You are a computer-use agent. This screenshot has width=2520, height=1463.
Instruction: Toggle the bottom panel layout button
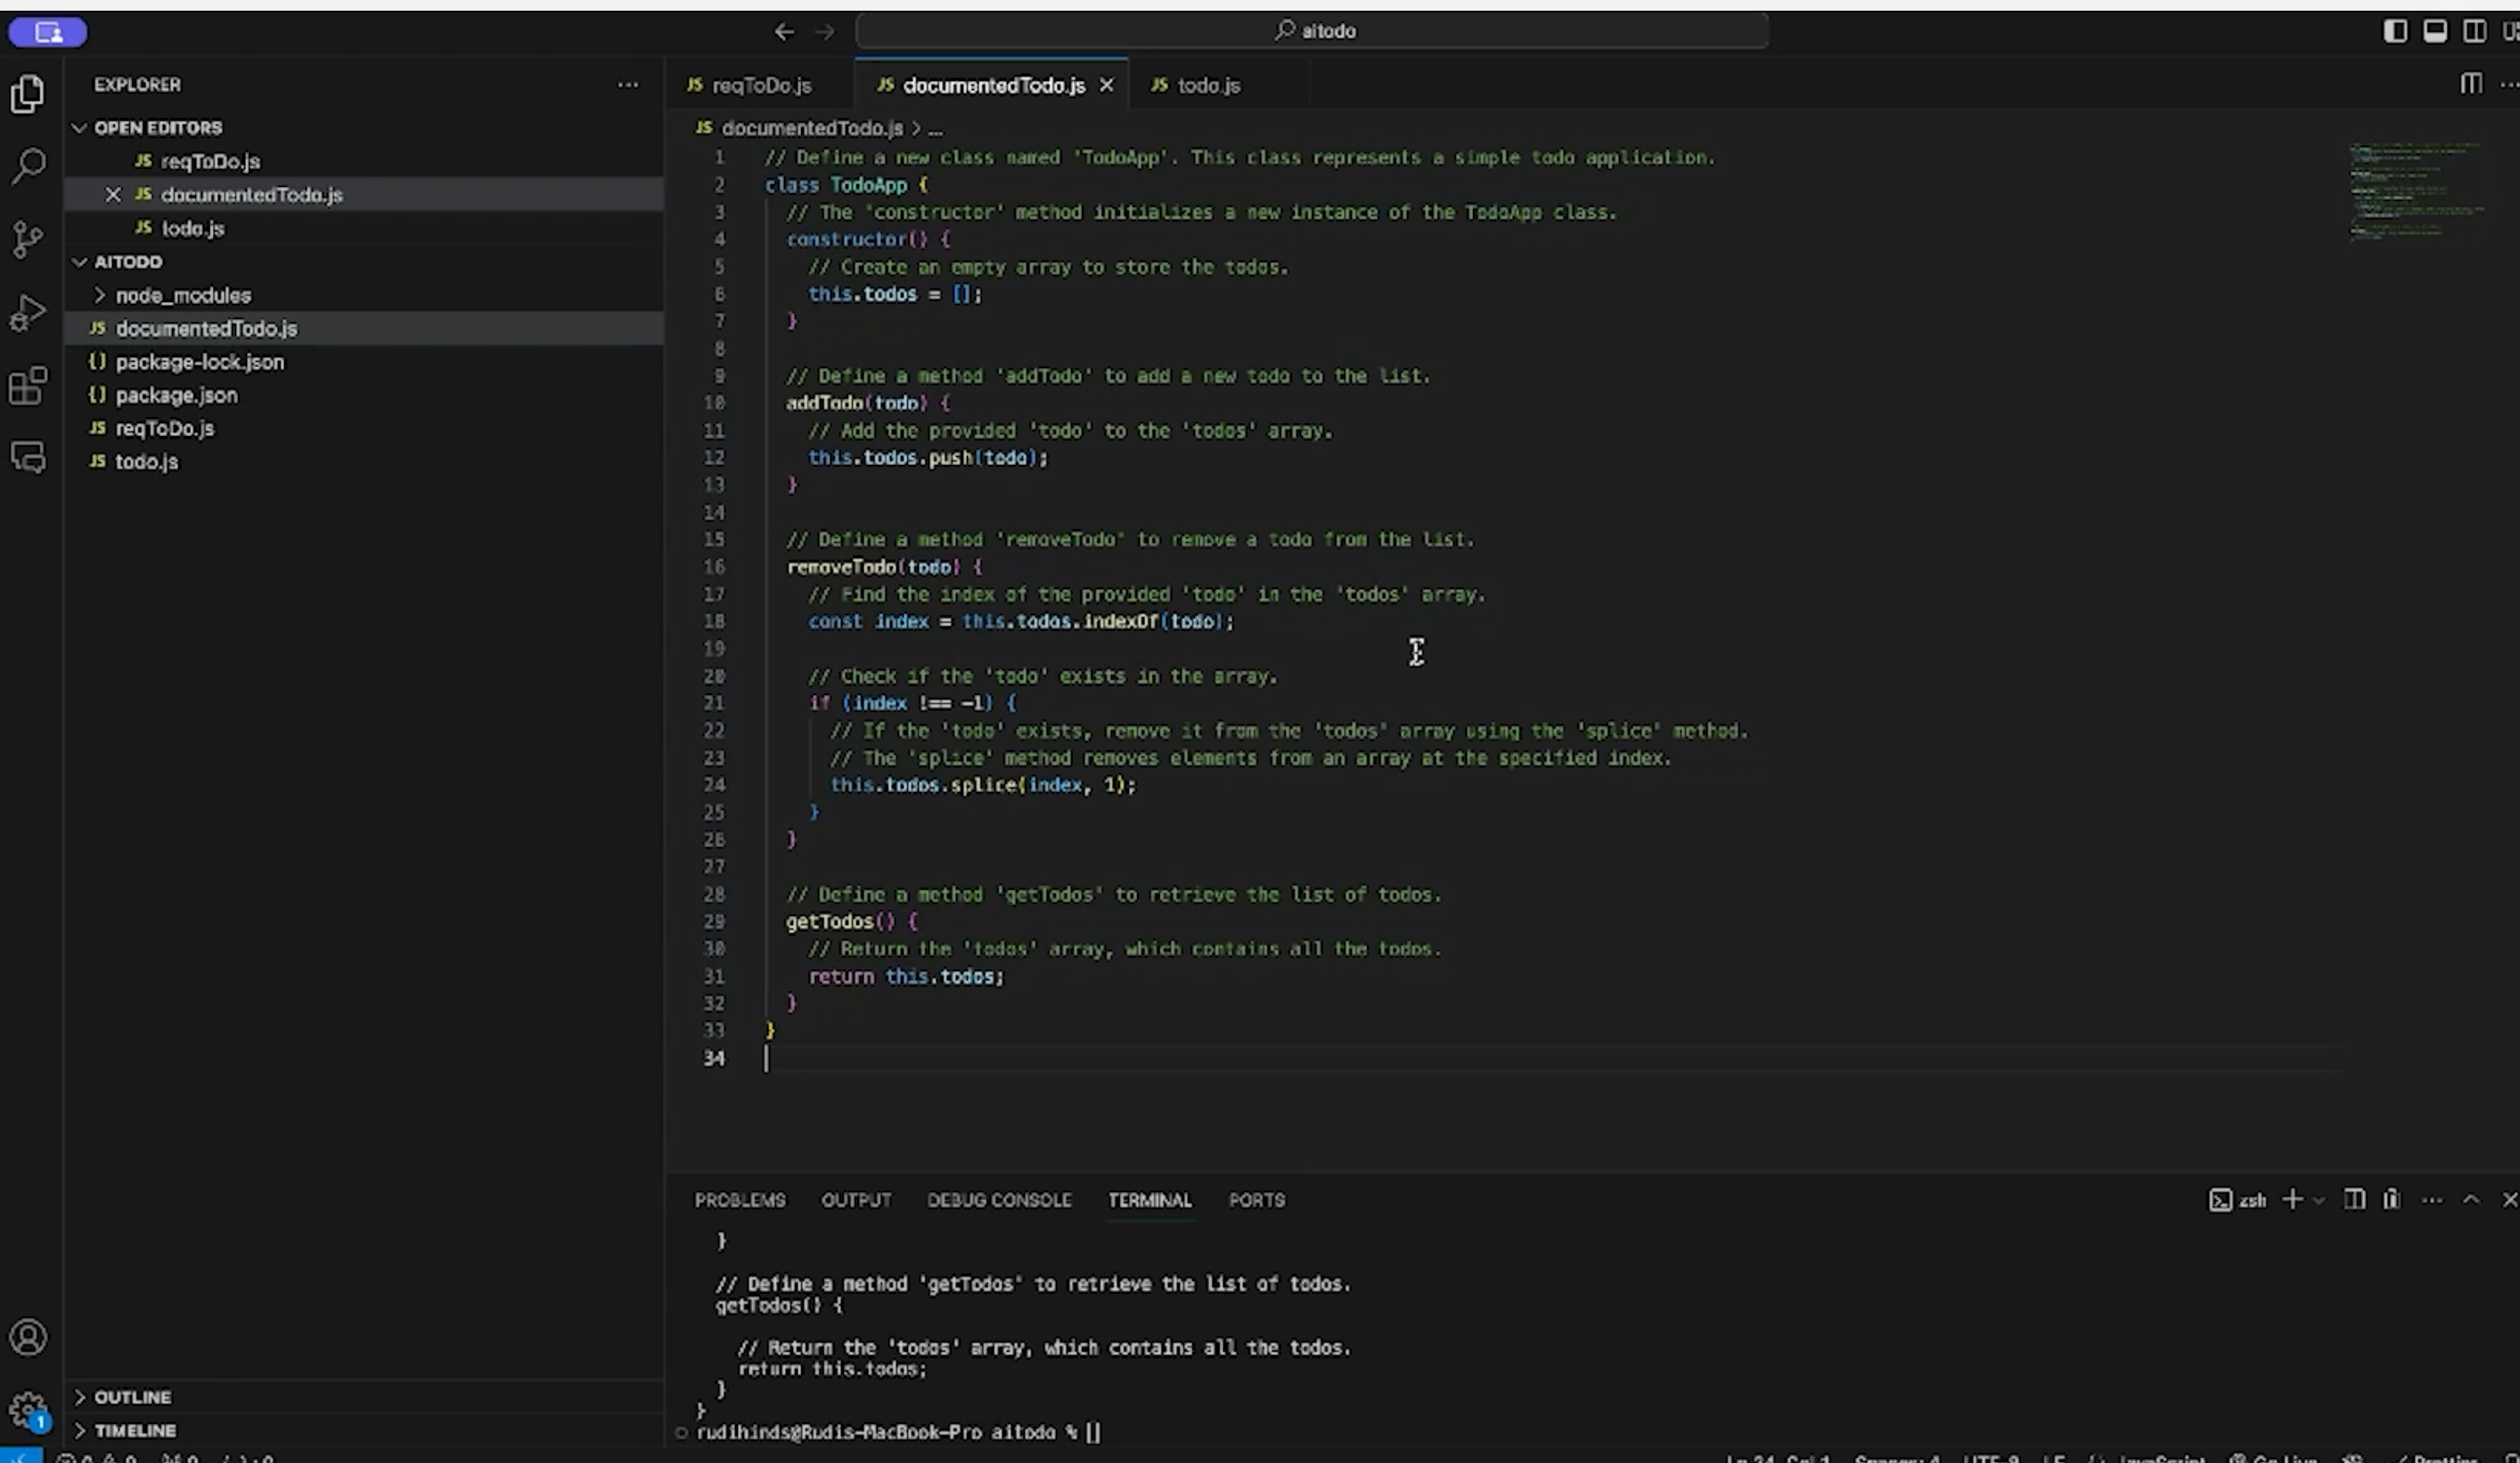click(x=2435, y=31)
